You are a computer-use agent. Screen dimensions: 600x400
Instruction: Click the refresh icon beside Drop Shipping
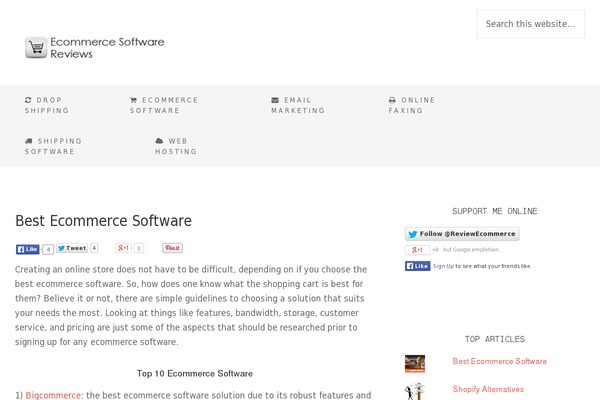tap(28, 100)
